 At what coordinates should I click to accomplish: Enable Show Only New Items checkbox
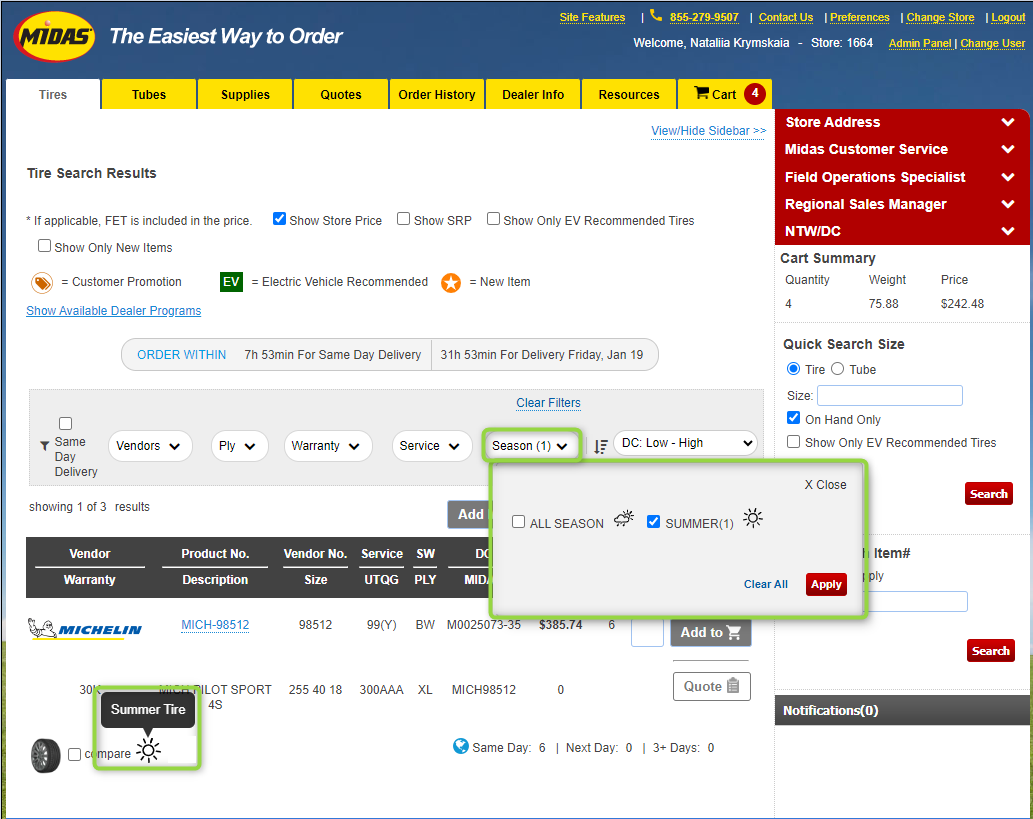pyautogui.click(x=44, y=246)
